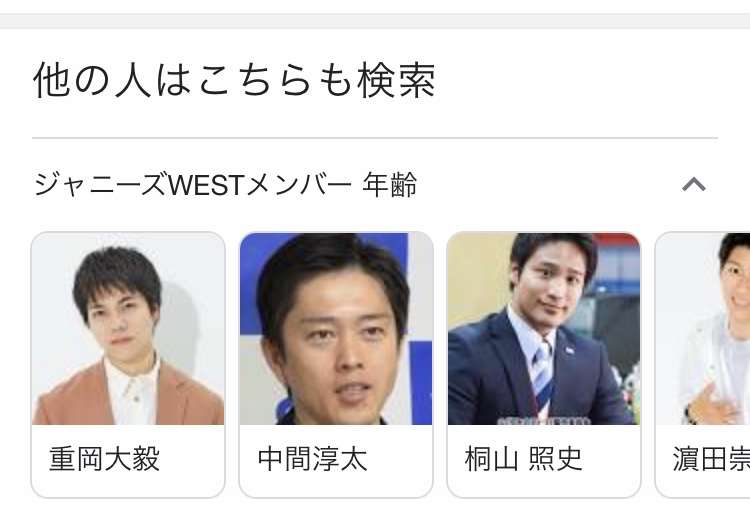This screenshot has width=750, height=523.
Task: Open the 中間淳太 photo thumbnail
Action: point(336,329)
